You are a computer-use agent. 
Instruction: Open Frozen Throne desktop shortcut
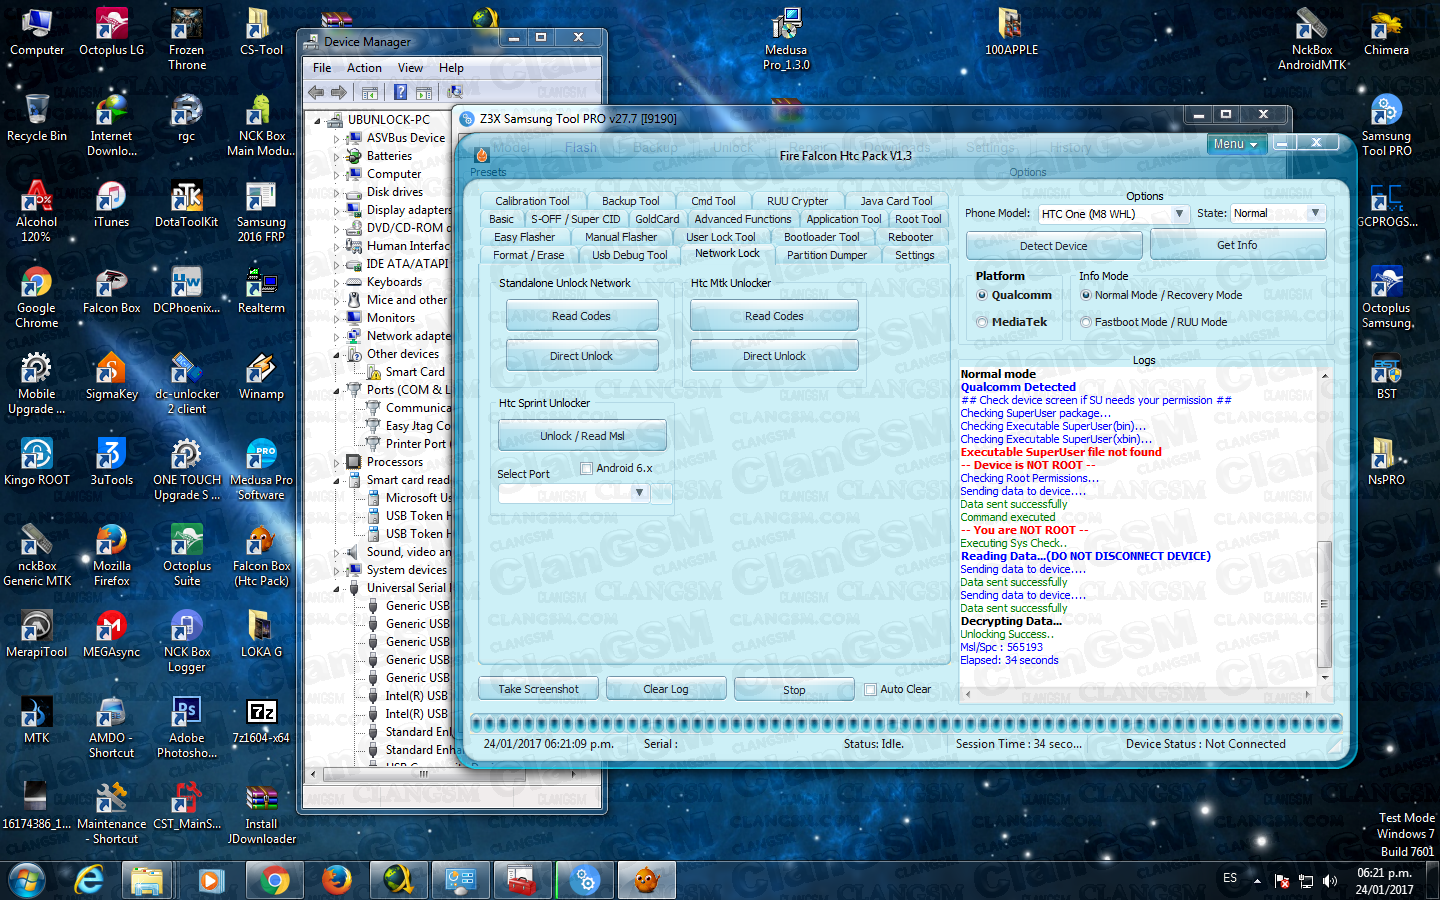[x=186, y=39]
